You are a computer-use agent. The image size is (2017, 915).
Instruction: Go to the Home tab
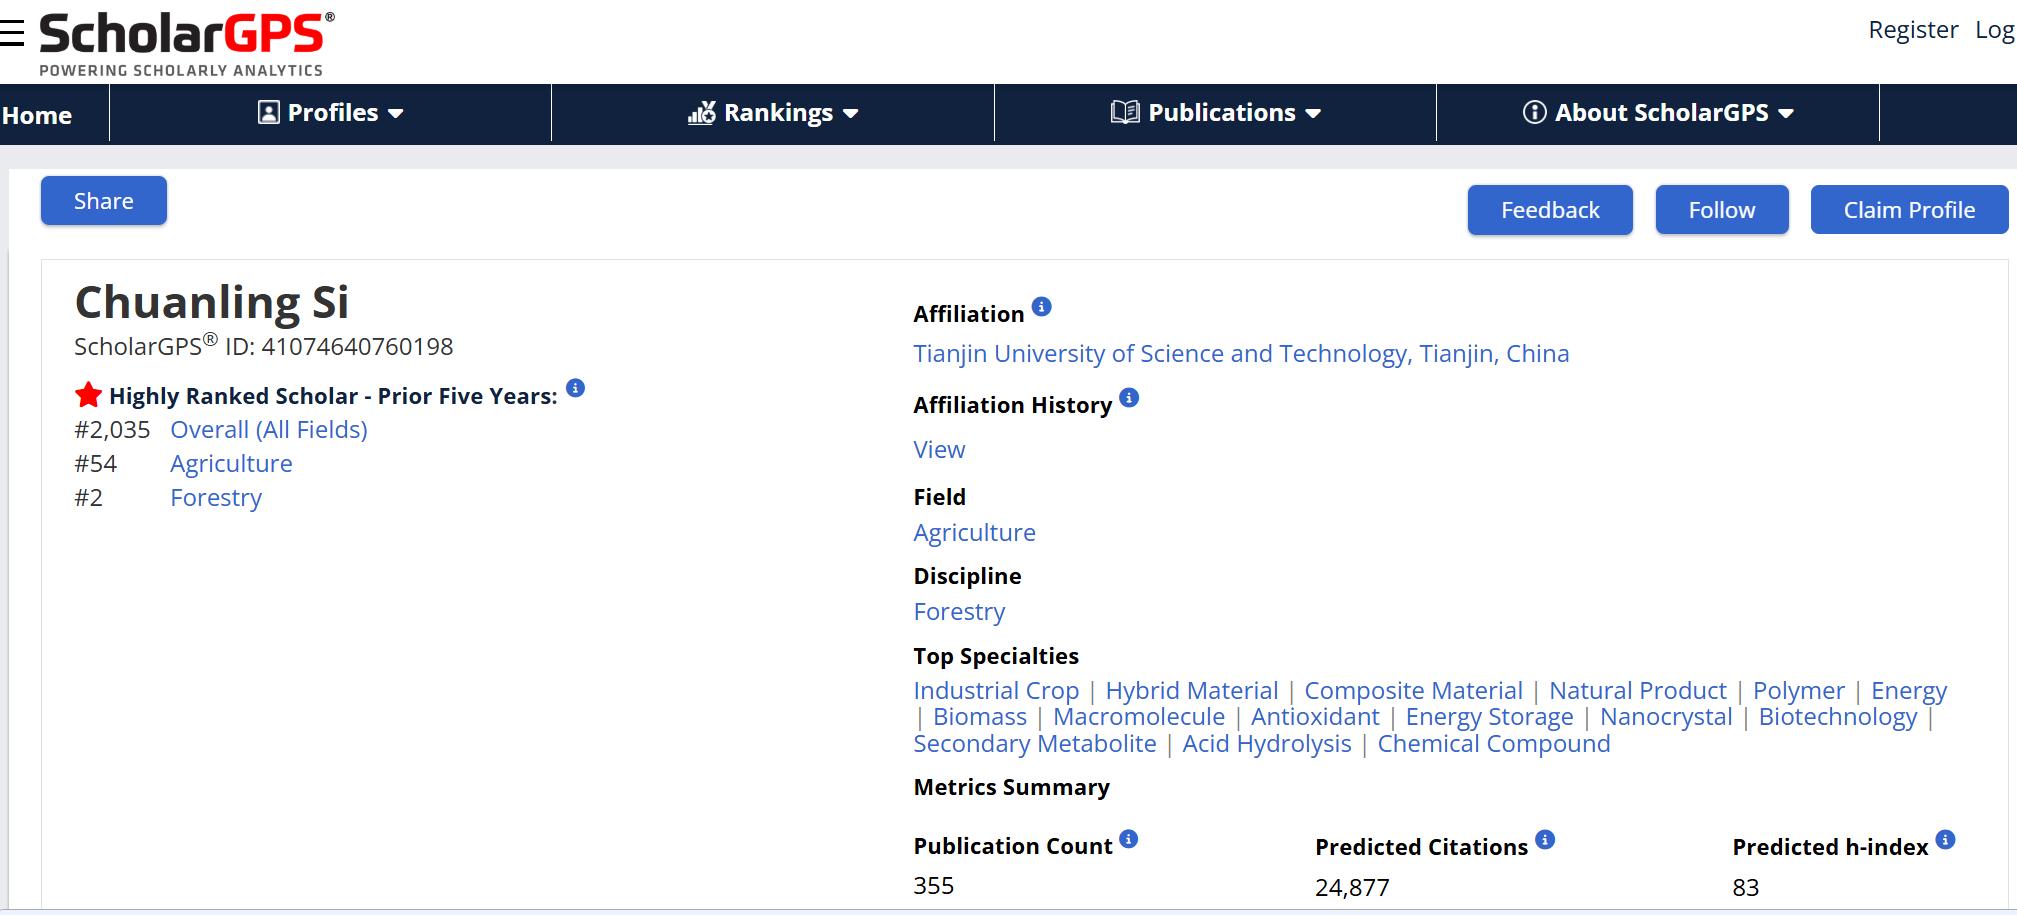point(37,115)
